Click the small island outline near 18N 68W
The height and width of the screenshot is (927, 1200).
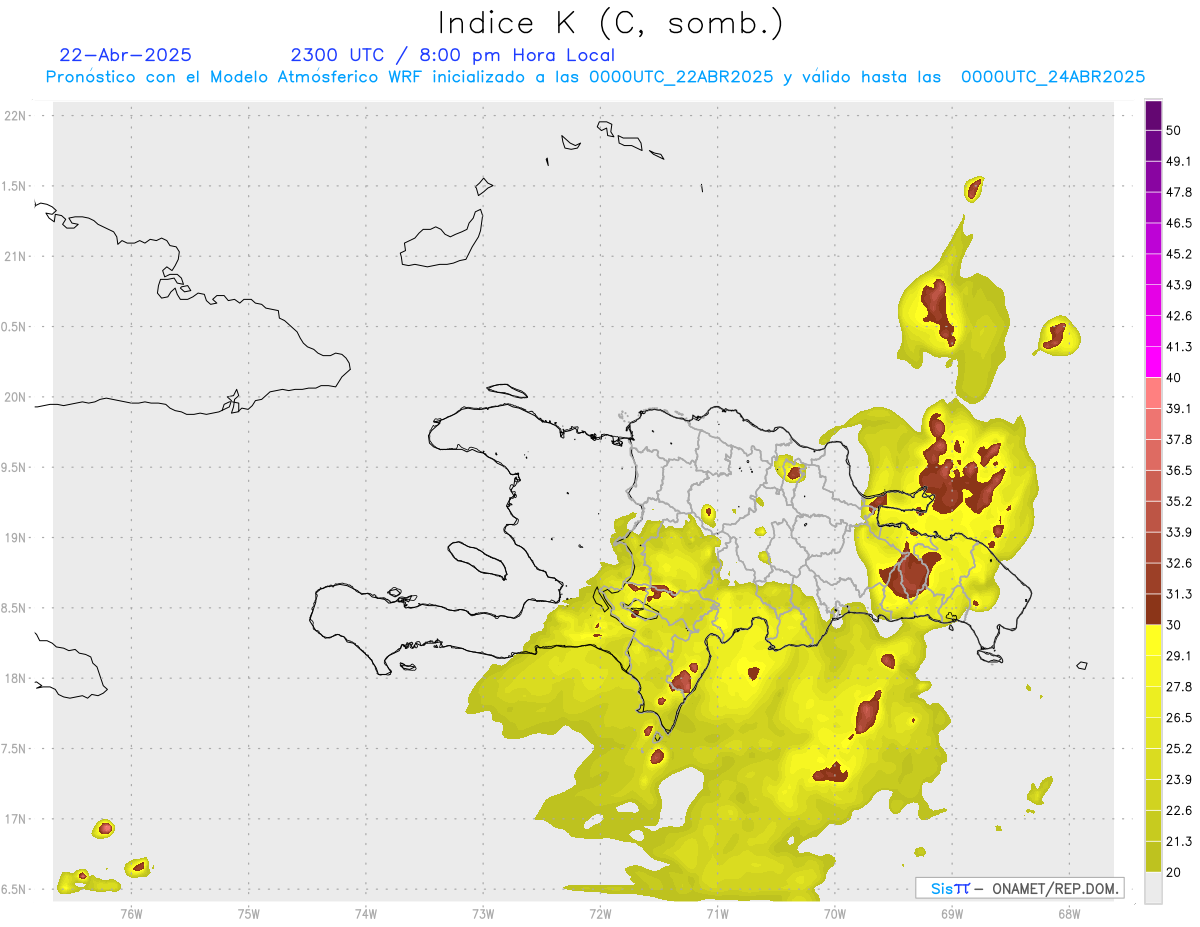pos(1082,666)
